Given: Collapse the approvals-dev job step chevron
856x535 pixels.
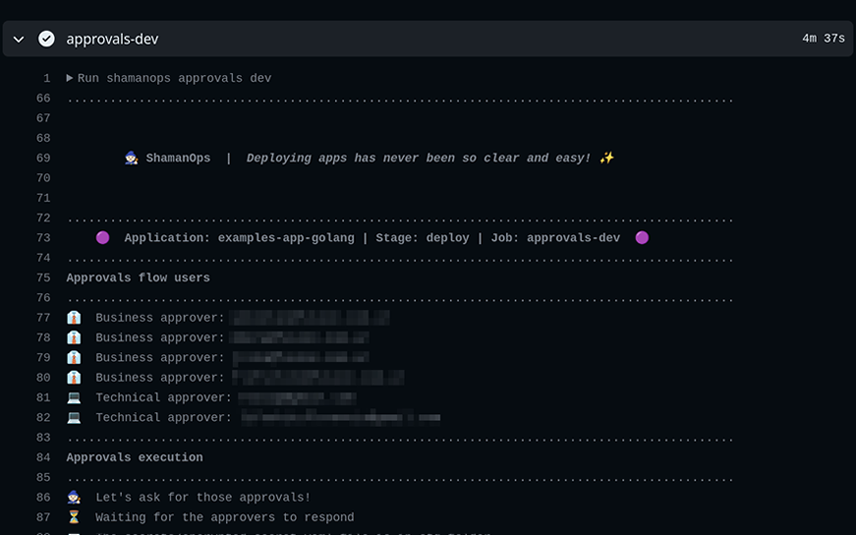Looking at the screenshot, I should [x=19, y=39].
